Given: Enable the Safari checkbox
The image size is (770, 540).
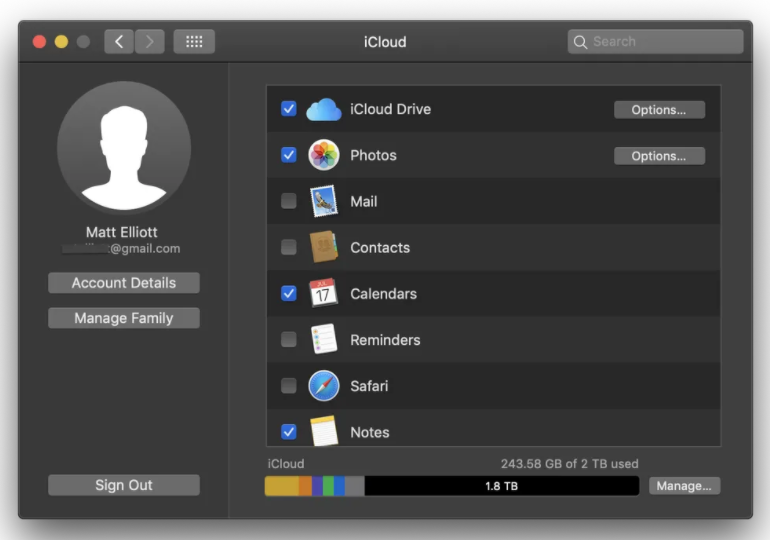Looking at the screenshot, I should coord(289,385).
